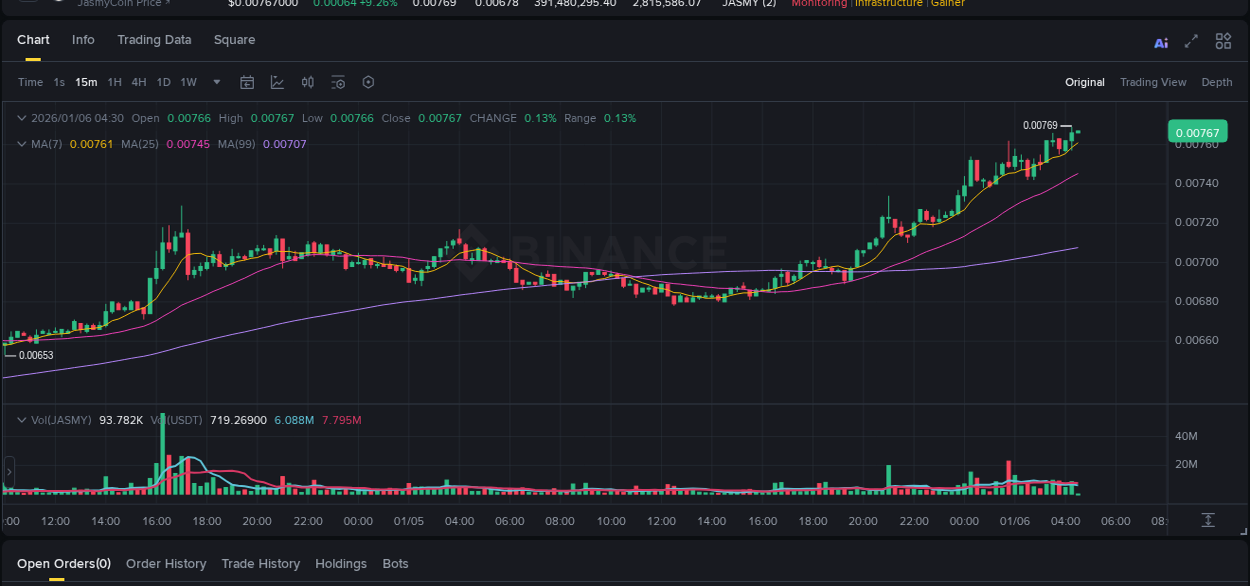Viewport: 1250px width, 586px height.
Task: Switch to the Trading Data tab
Action: pyautogui.click(x=154, y=40)
